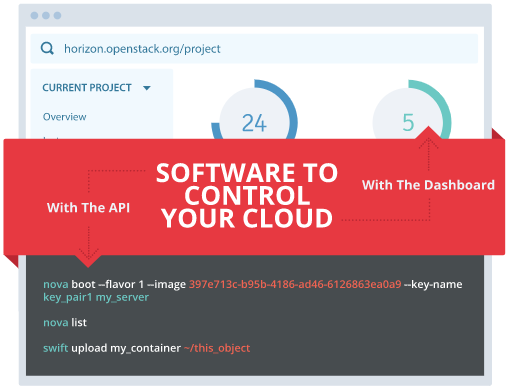511x390 pixels.
Task: Click the first window control dot
Action: tap(34, 15)
